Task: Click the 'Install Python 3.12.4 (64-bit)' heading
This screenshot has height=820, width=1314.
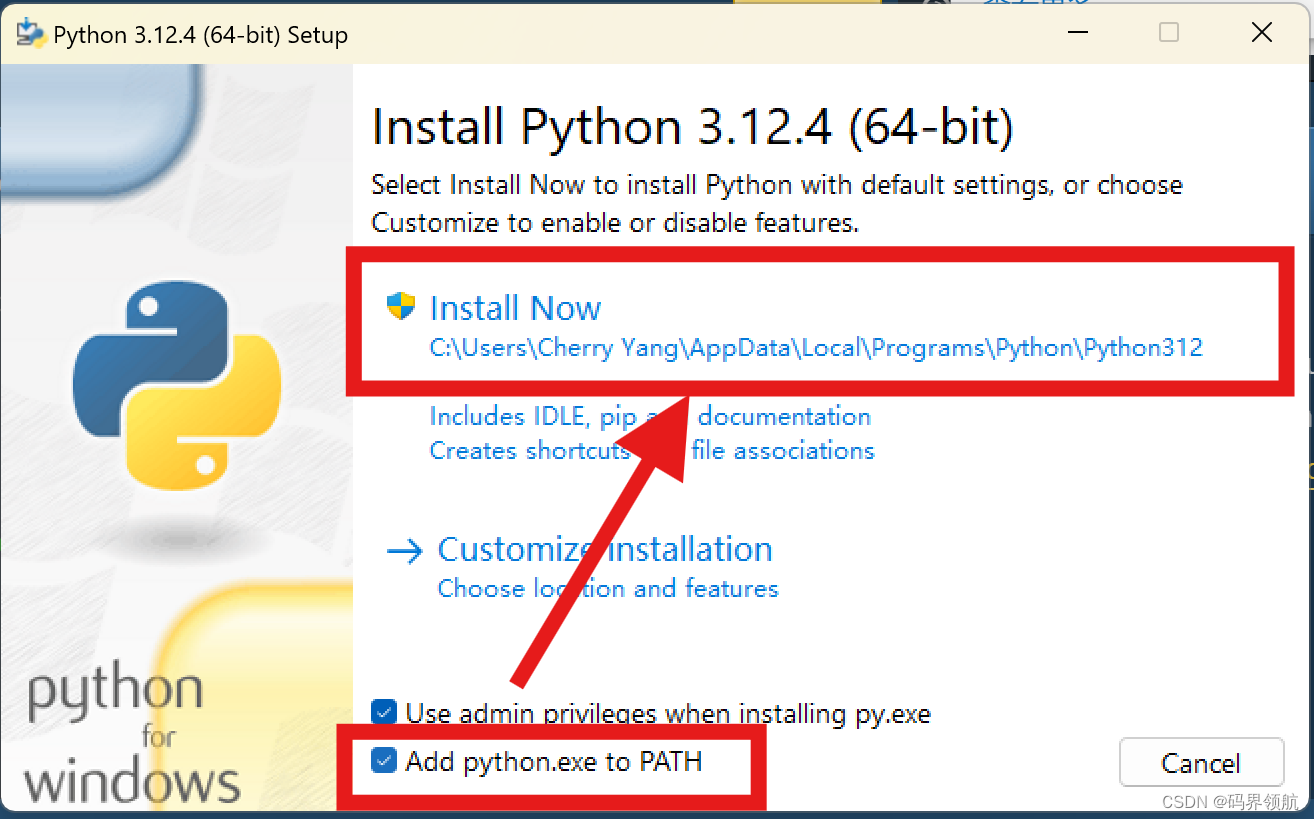Action: 692,128
